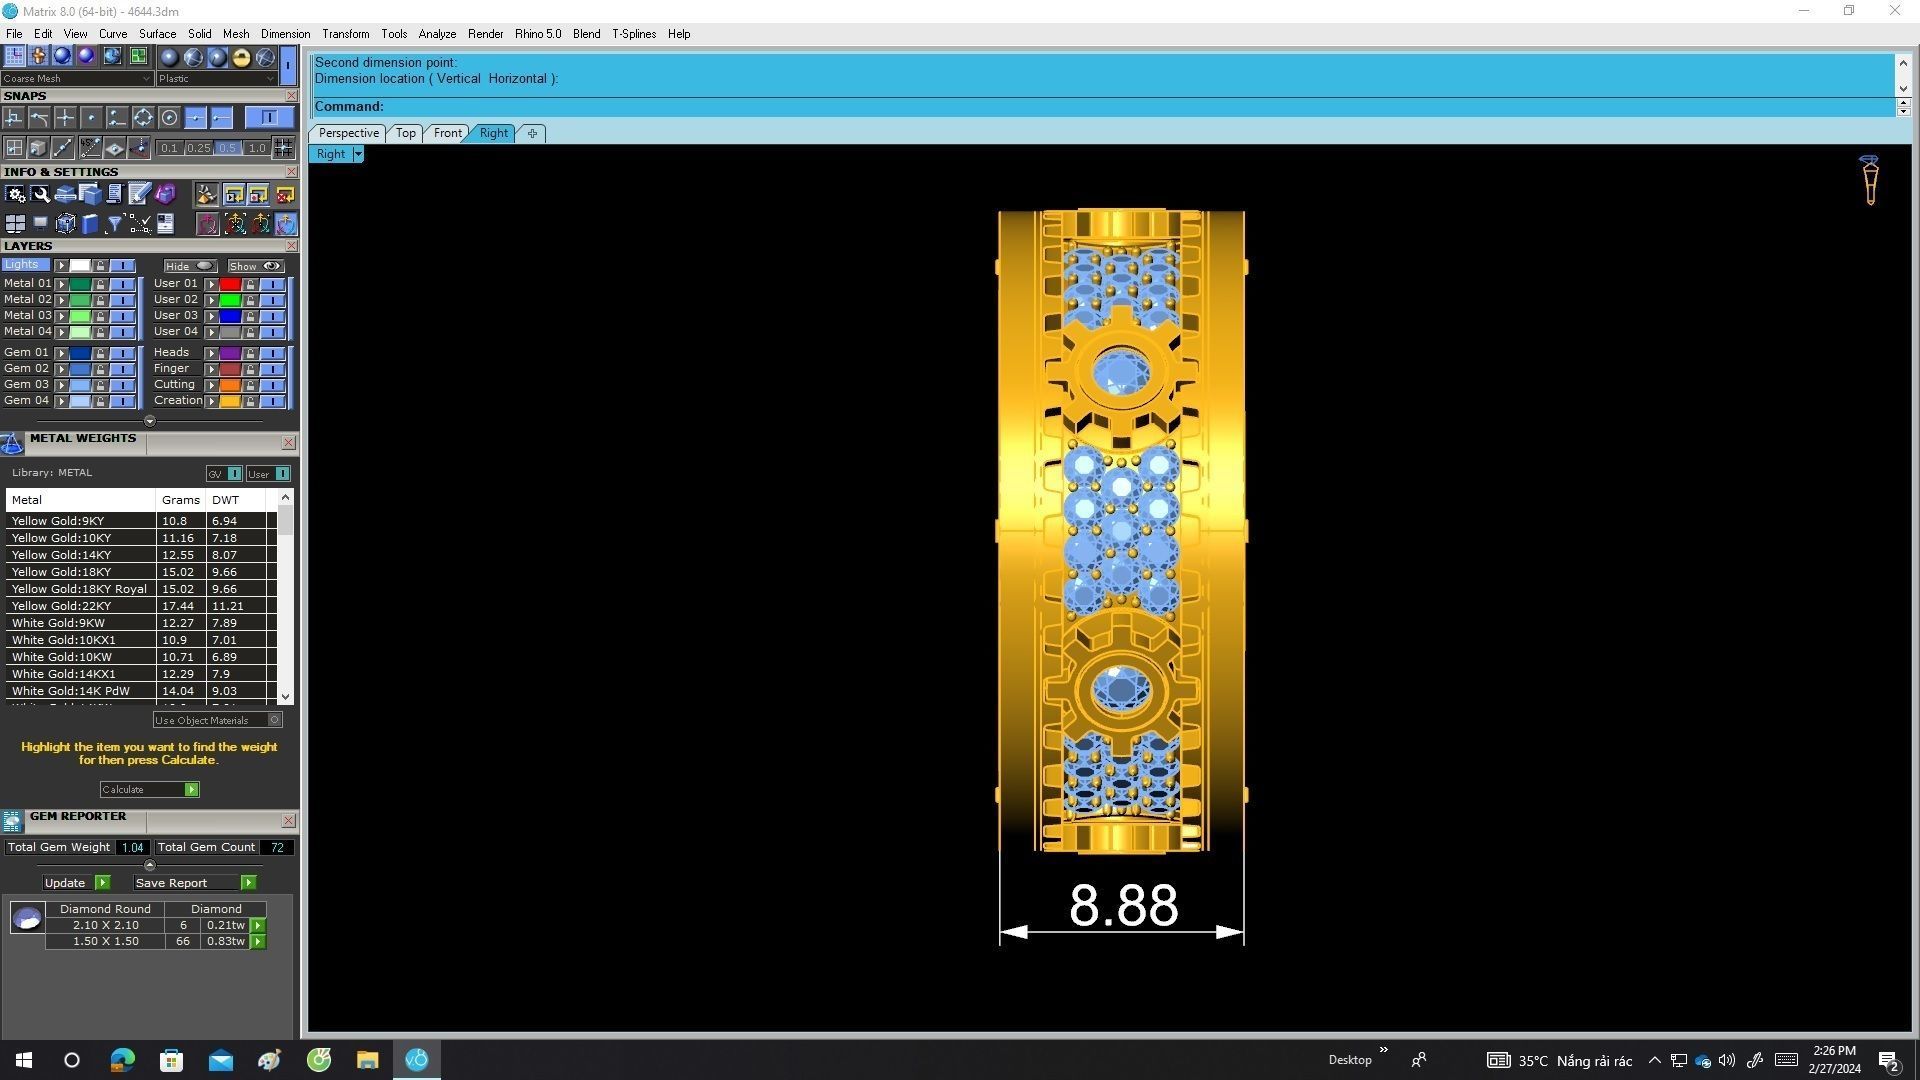Click the gold sphere render material icon
This screenshot has width=1920, height=1080.
tap(241, 57)
